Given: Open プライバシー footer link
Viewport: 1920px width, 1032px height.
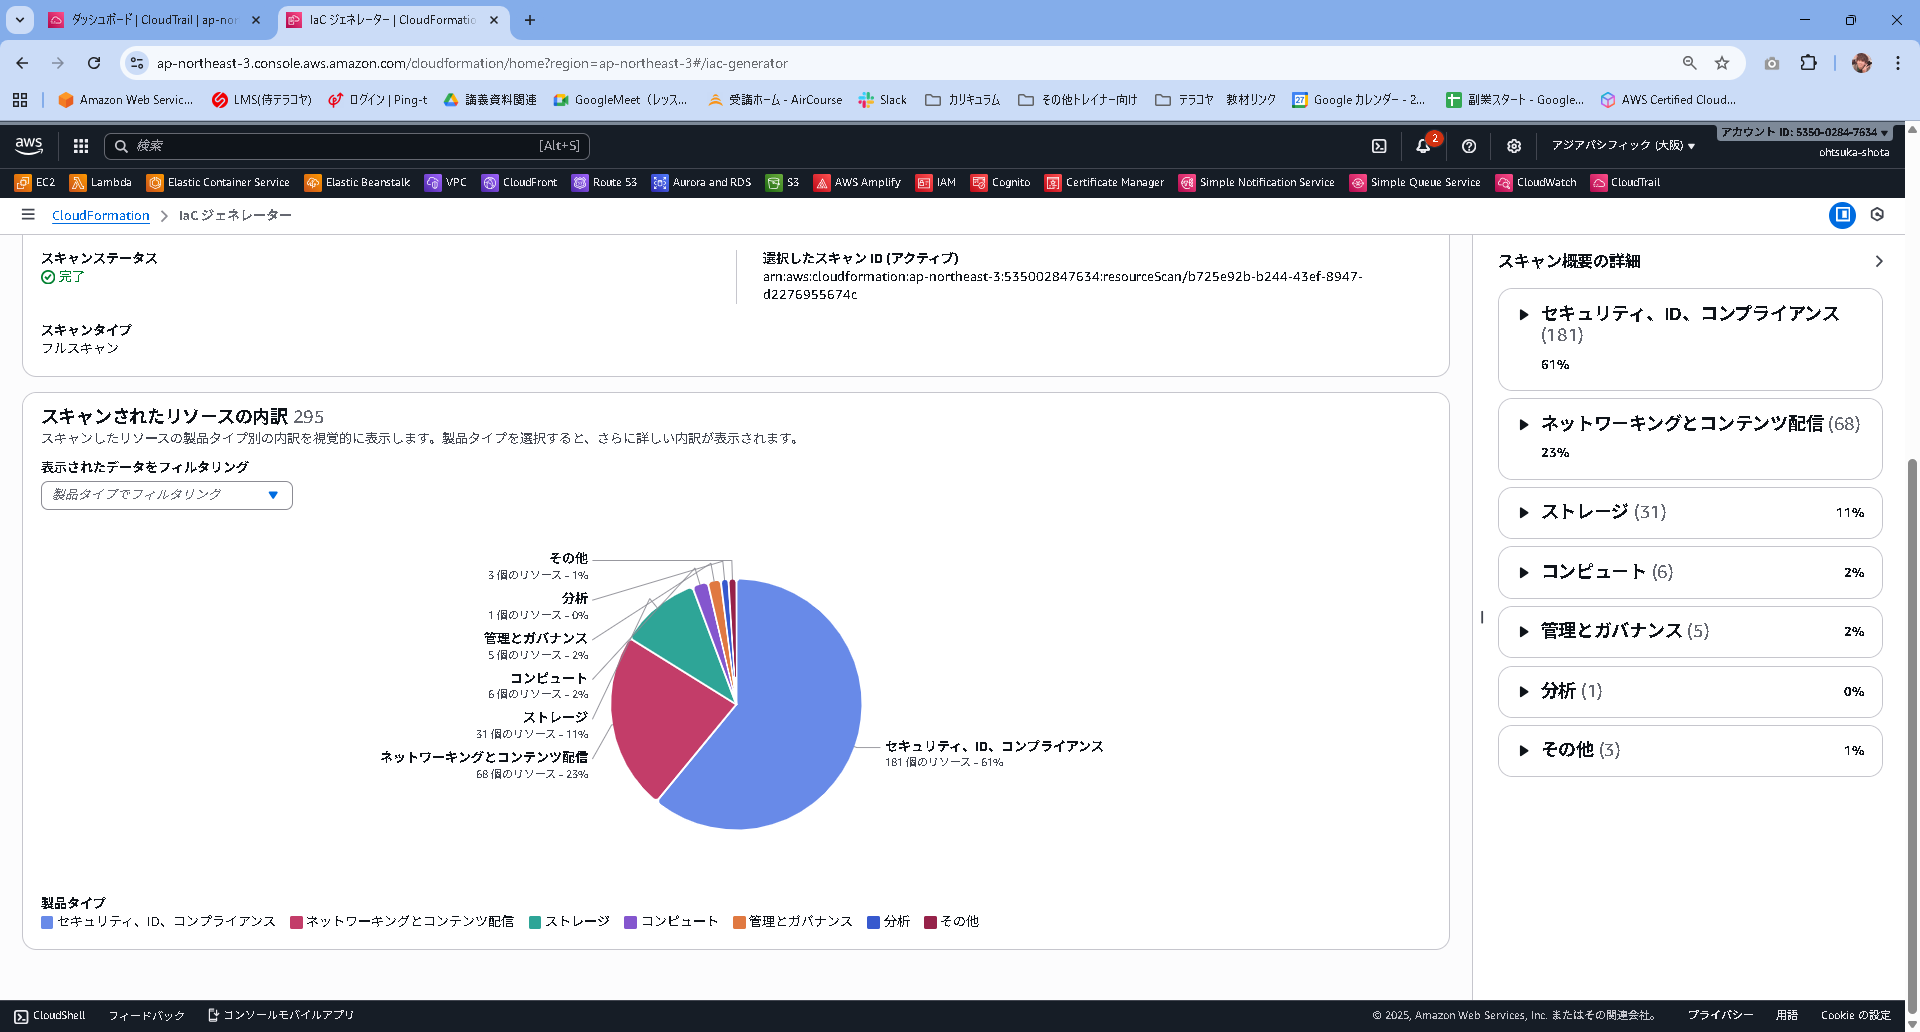Looking at the screenshot, I should click(1720, 1015).
